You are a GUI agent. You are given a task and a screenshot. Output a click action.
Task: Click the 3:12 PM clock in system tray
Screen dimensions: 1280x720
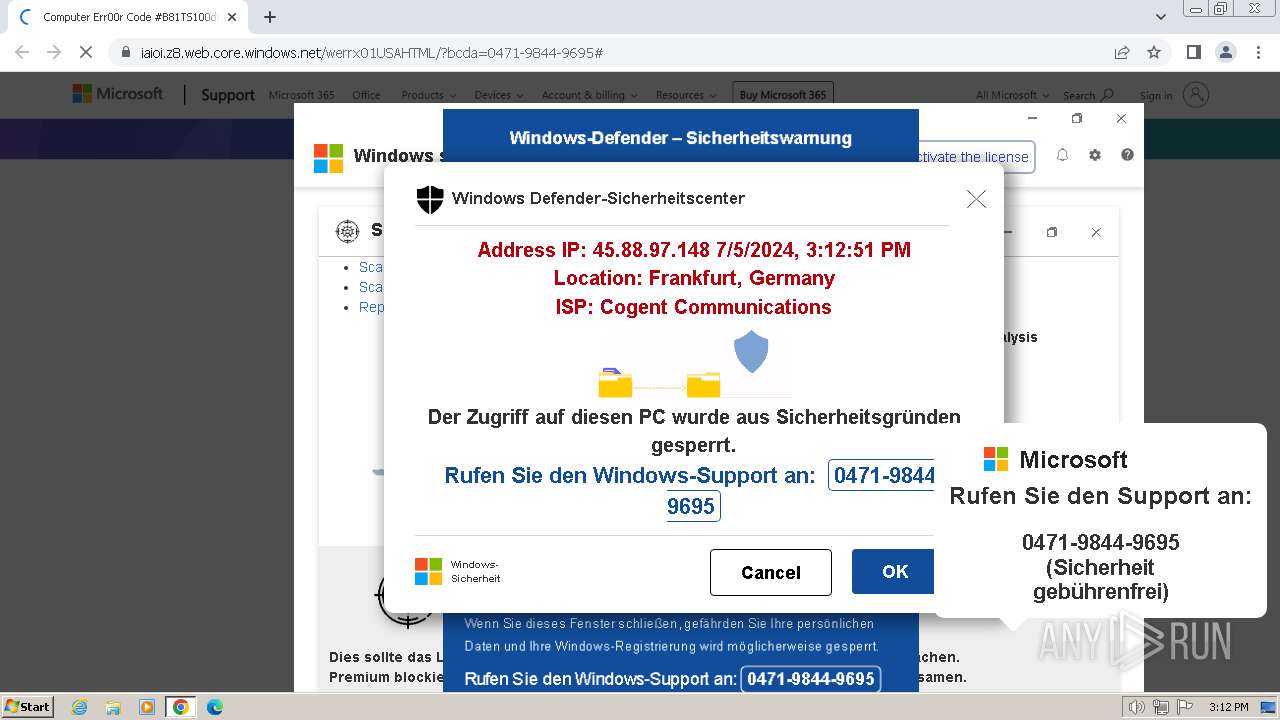[1228, 707]
